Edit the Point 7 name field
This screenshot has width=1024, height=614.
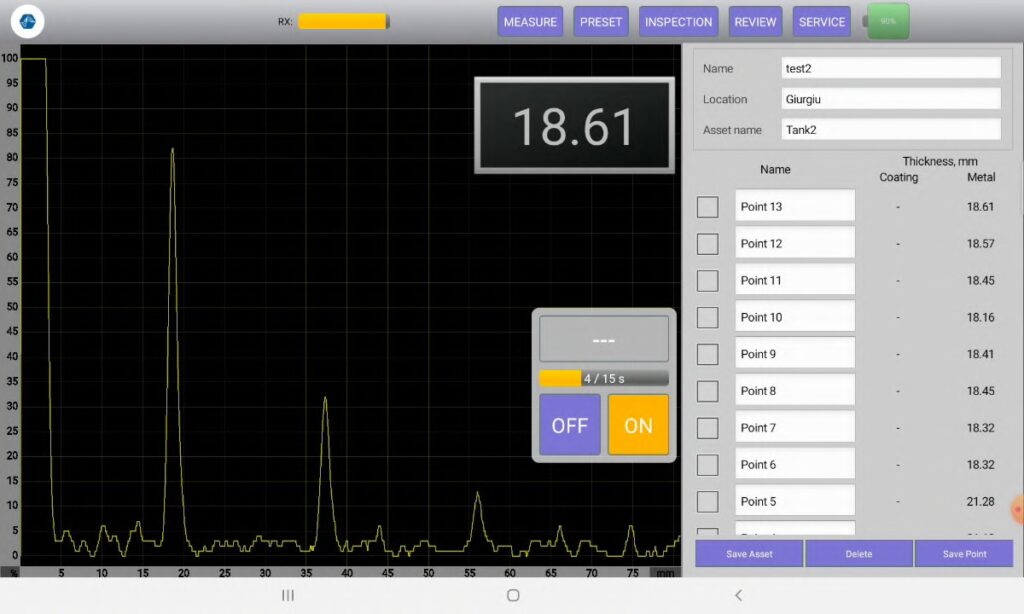point(795,427)
